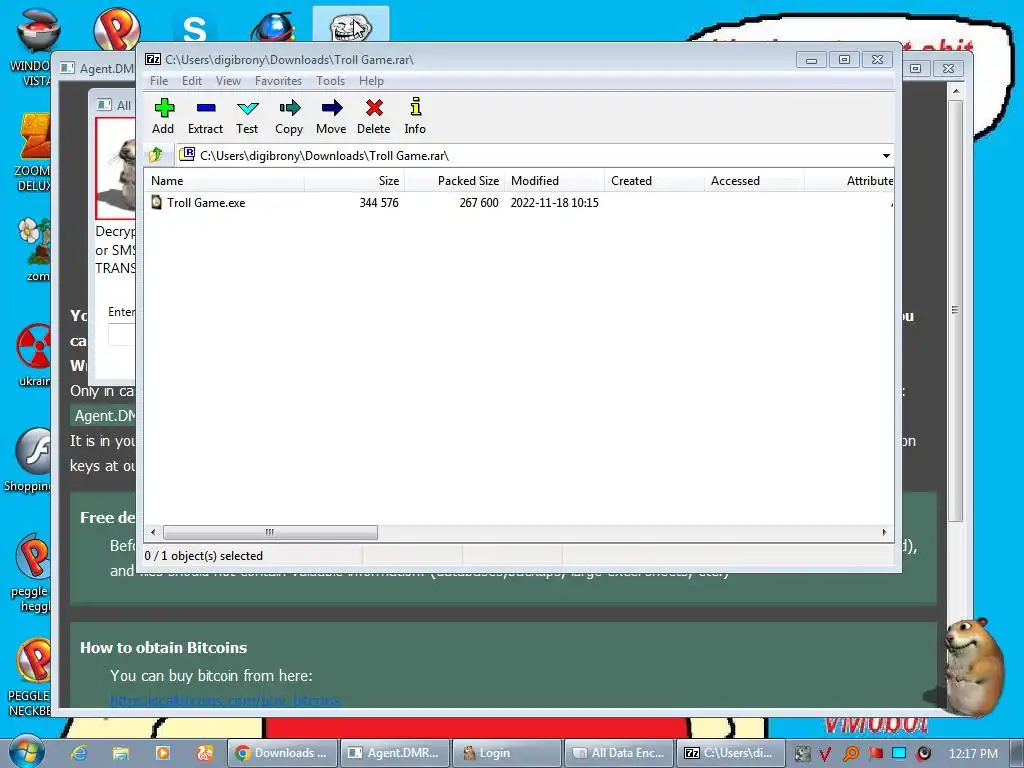Viewport: 1024px width, 768px height.
Task: Switch to the Login taskbar button
Action: point(506,753)
